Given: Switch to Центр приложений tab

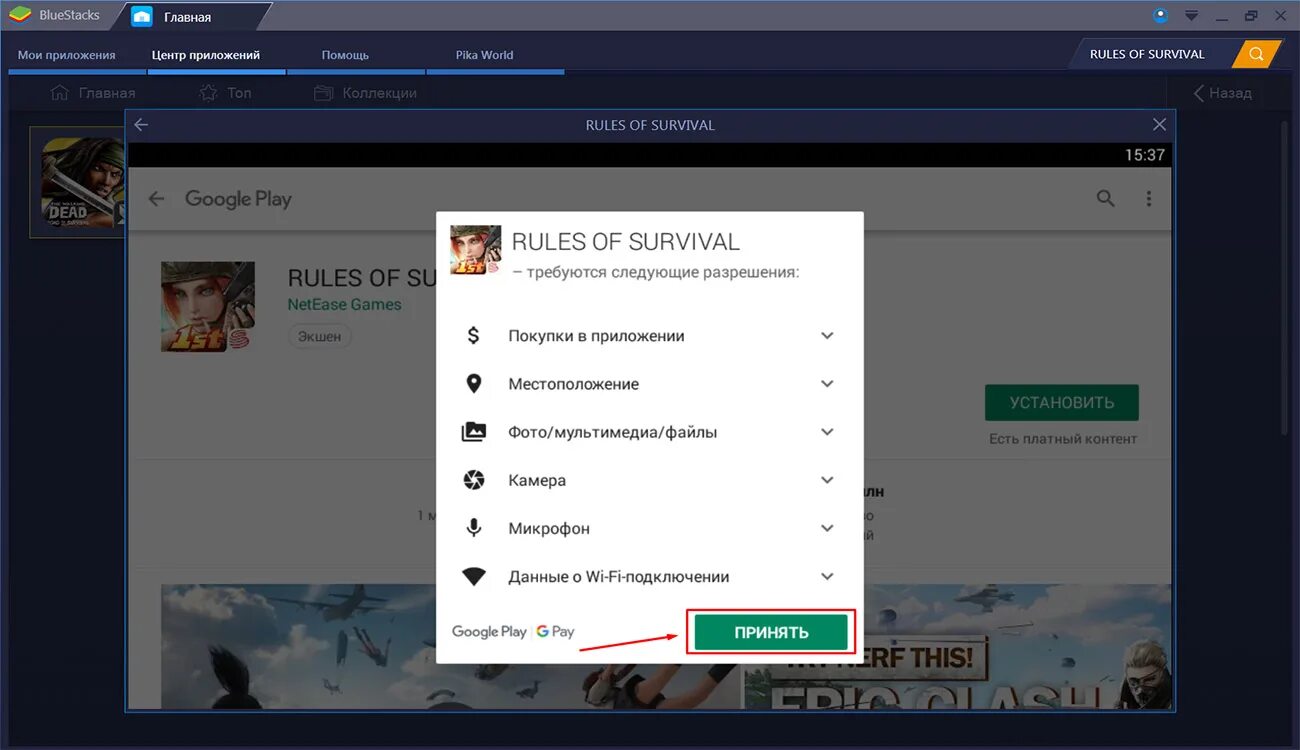Looking at the screenshot, I should (x=206, y=55).
